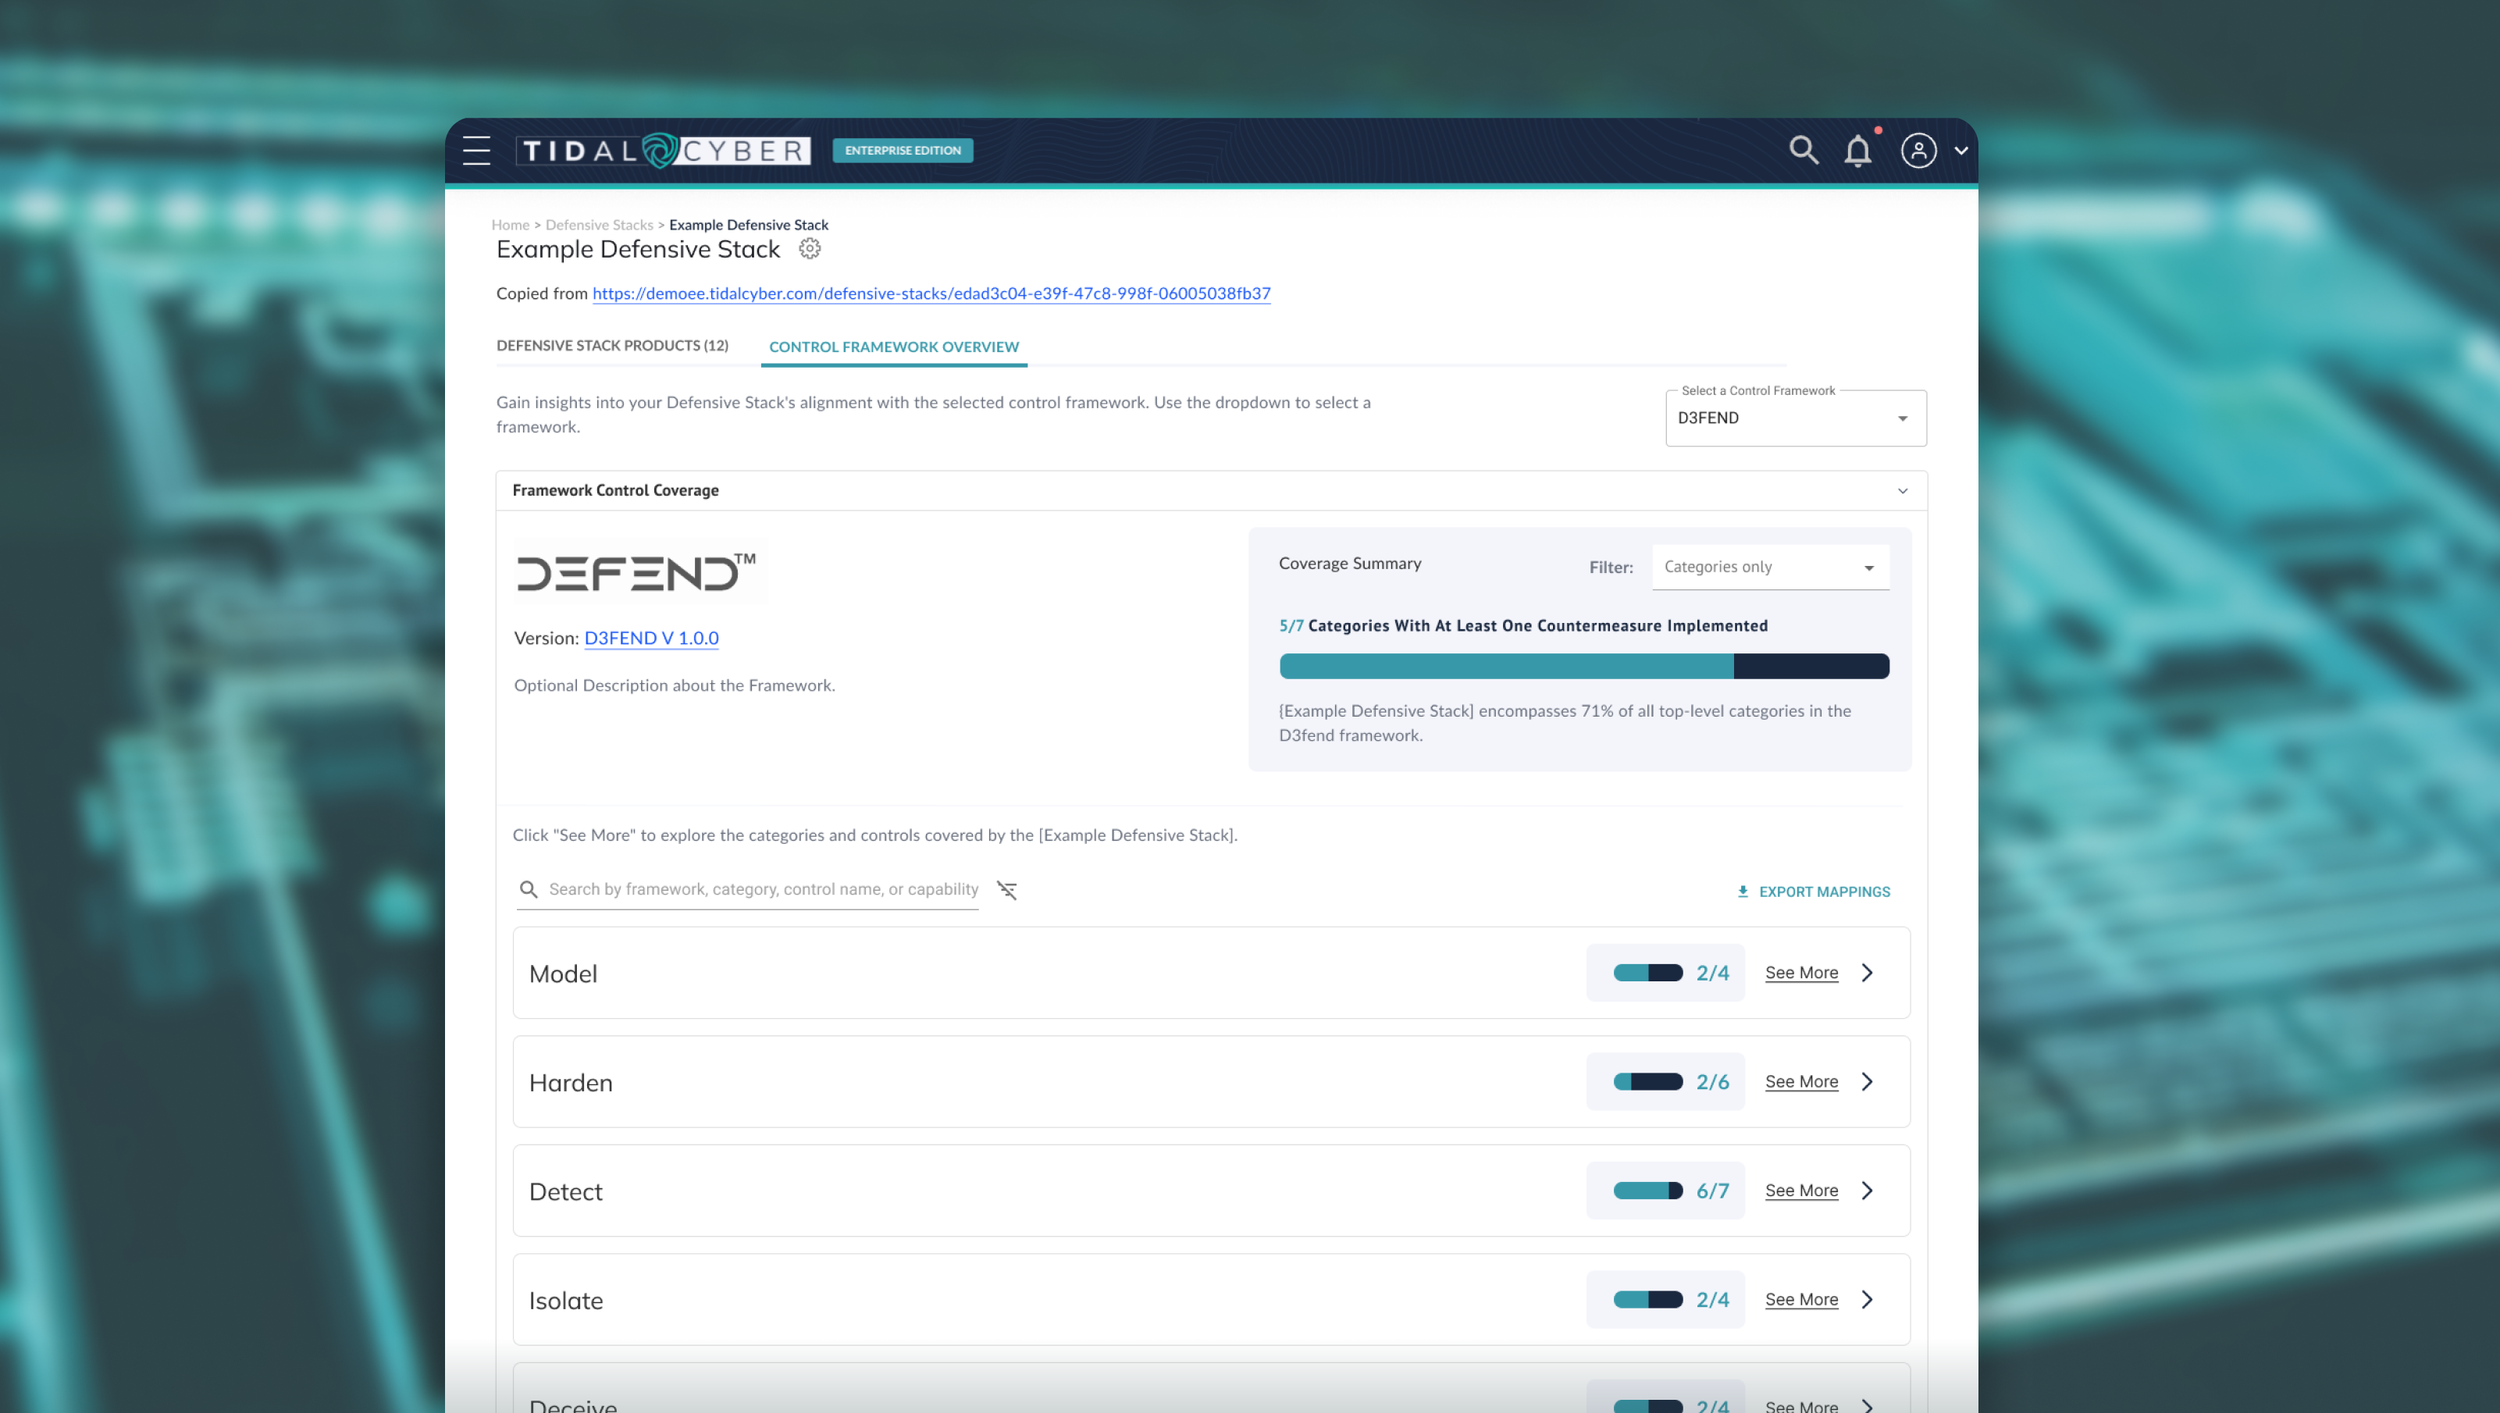Image resolution: width=2500 pixels, height=1413 pixels.
Task: Switch to Defensive Stack Products tab
Action: pyautogui.click(x=612, y=346)
